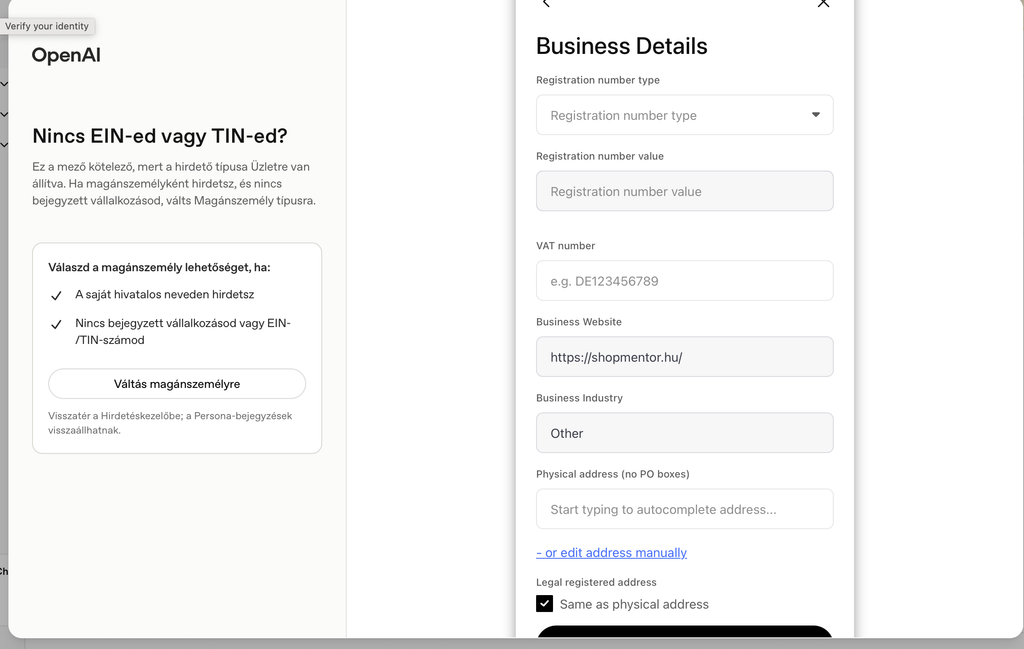Click the Physical address autocomplete field

(x=684, y=509)
